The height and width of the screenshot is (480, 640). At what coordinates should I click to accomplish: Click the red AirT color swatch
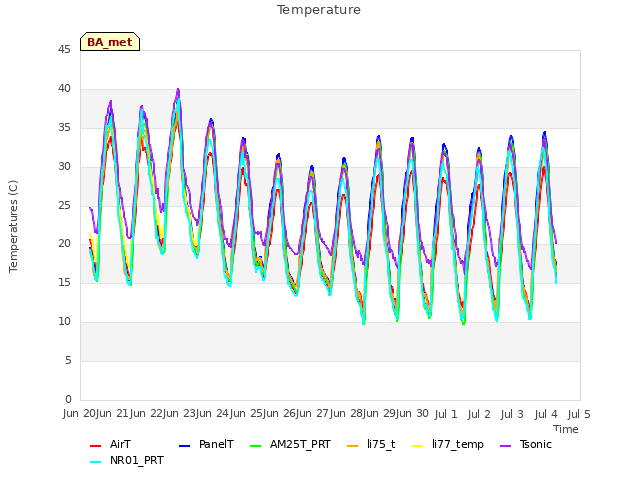[95, 446]
